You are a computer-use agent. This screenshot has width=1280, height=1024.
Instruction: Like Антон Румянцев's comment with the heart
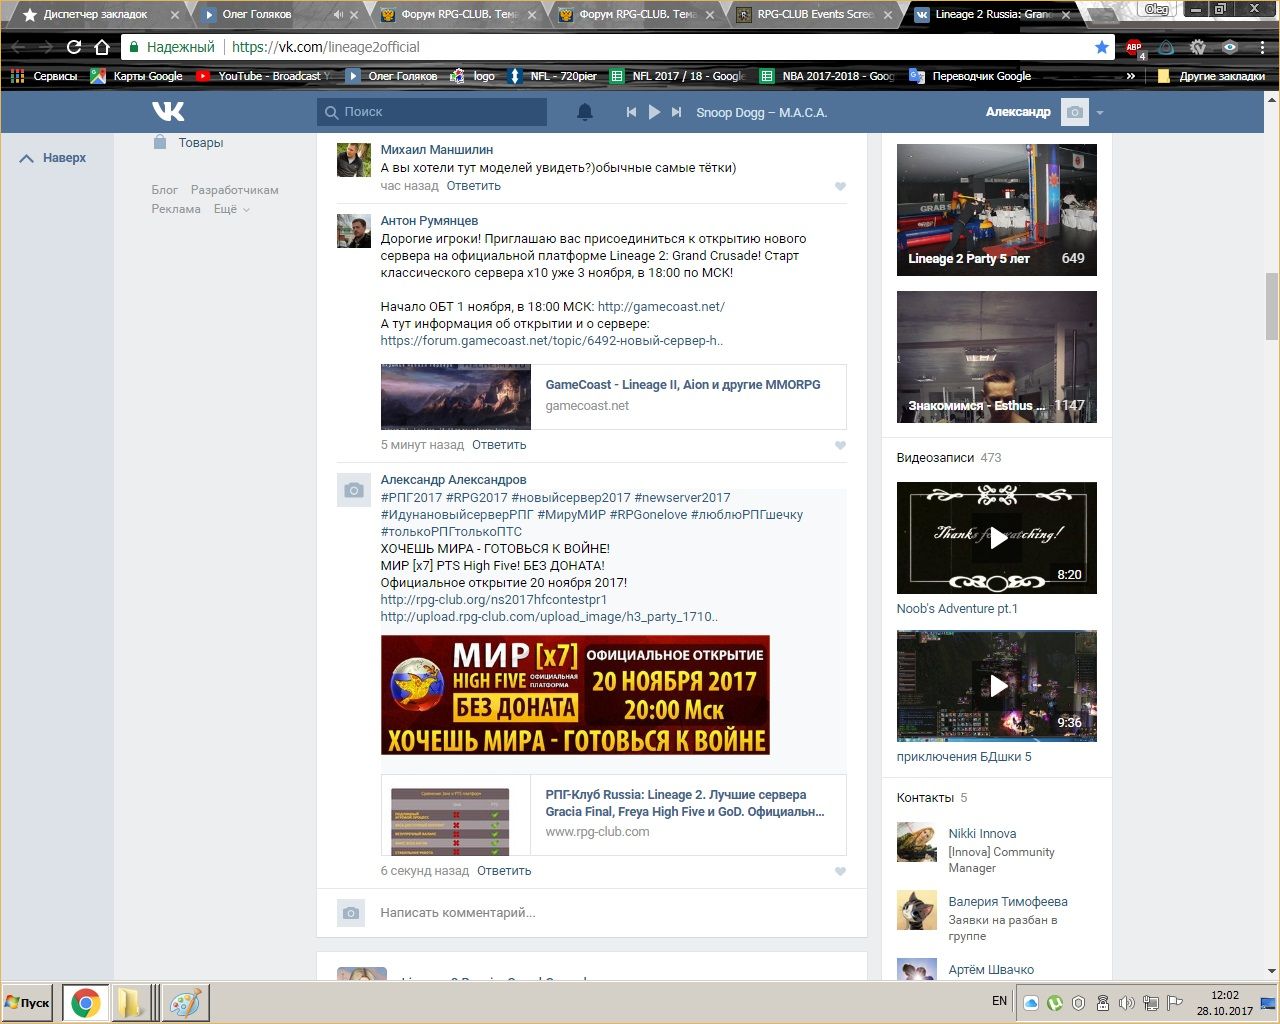tap(840, 446)
